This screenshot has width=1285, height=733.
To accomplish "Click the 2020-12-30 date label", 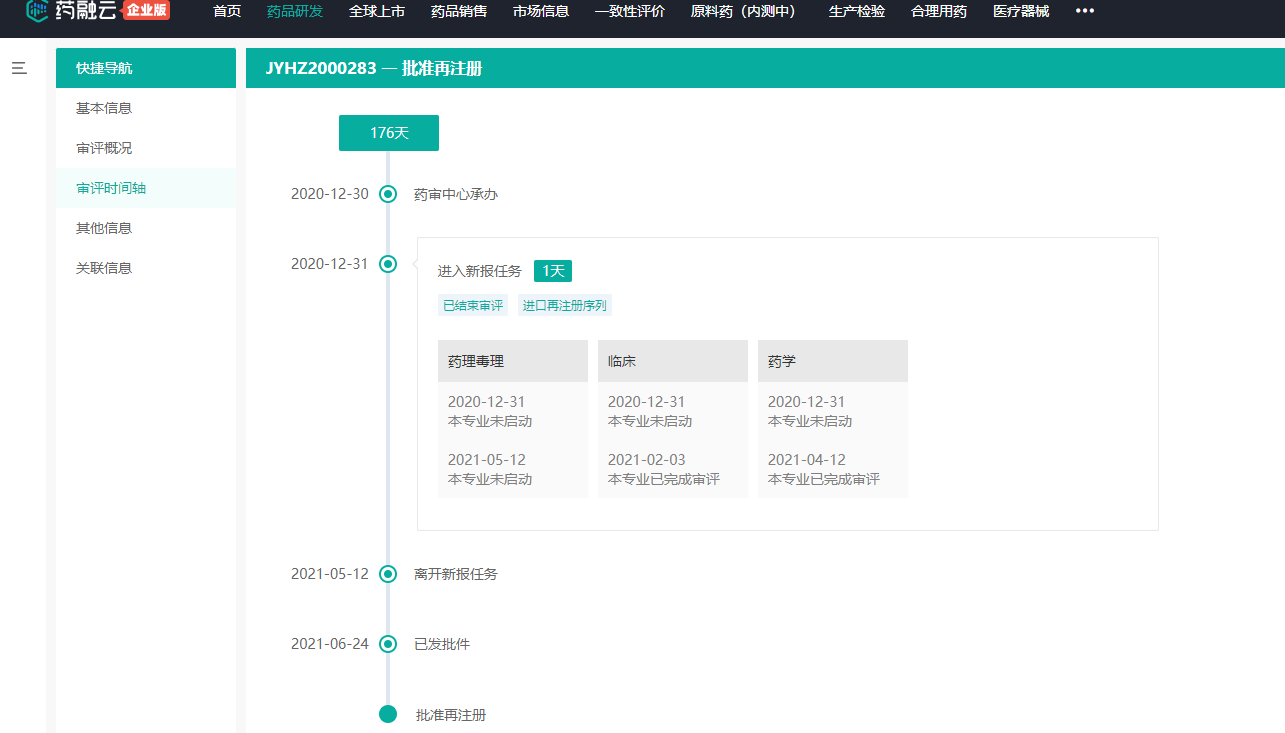I will coord(330,194).
